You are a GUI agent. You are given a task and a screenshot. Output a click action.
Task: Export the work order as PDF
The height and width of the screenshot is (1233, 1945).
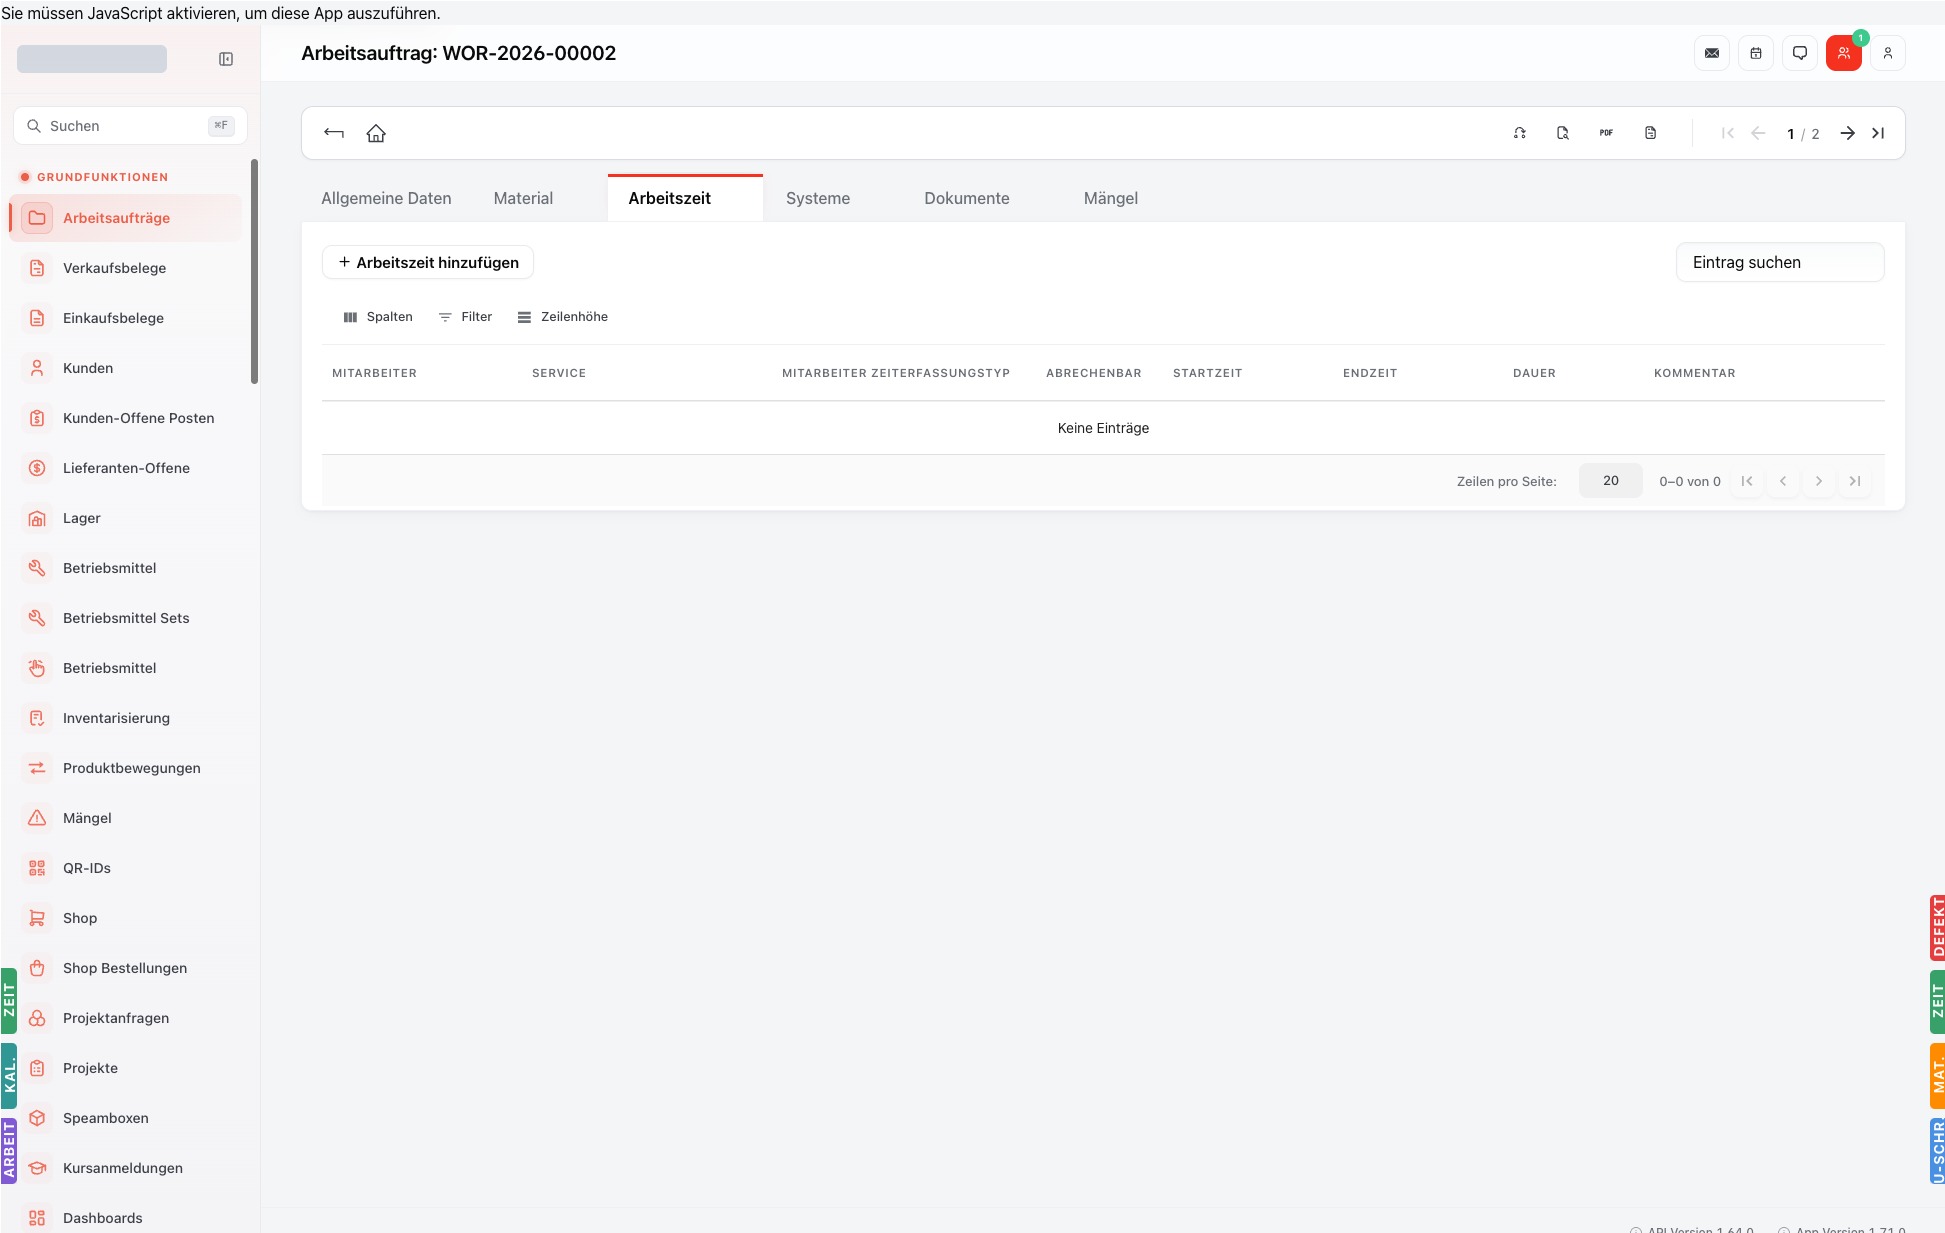[x=1606, y=133]
